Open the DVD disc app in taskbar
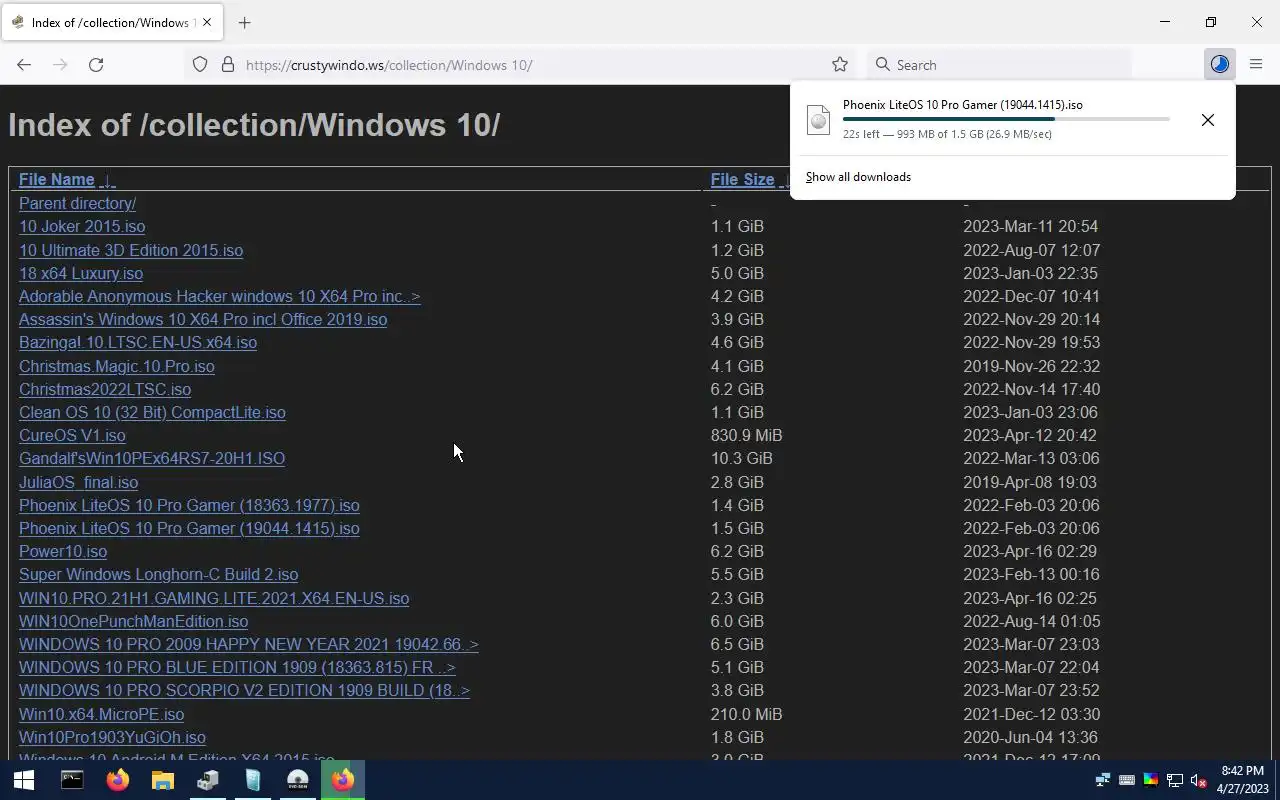This screenshot has height=800, width=1280. 298,780
